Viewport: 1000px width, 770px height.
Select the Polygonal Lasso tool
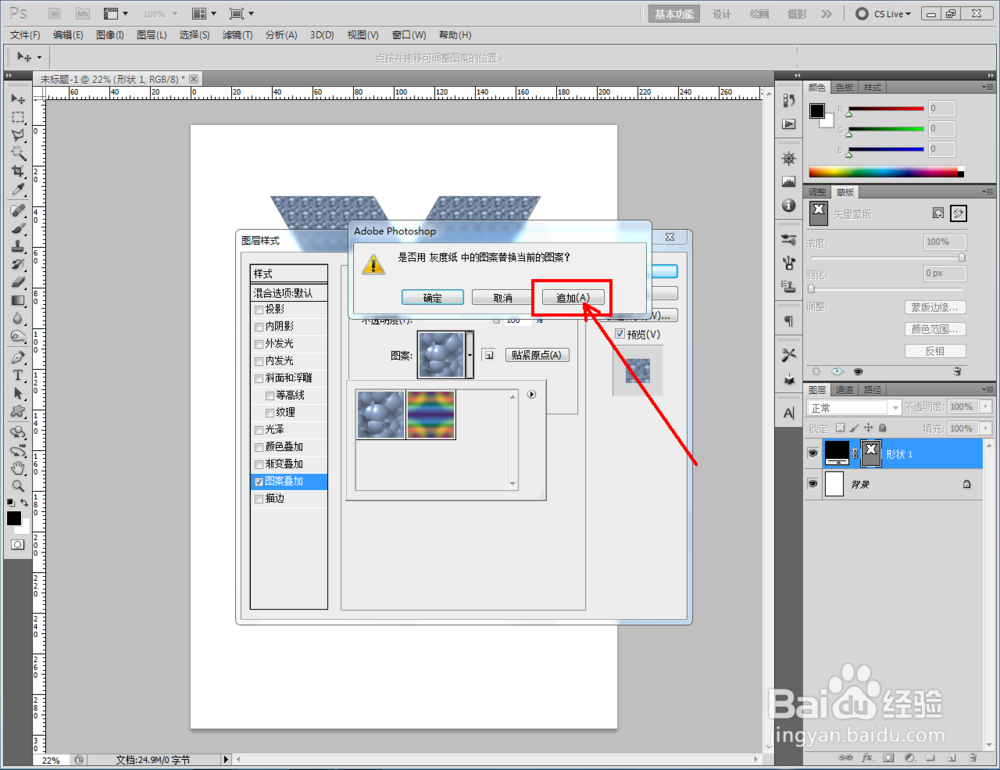tap(18, 135)
